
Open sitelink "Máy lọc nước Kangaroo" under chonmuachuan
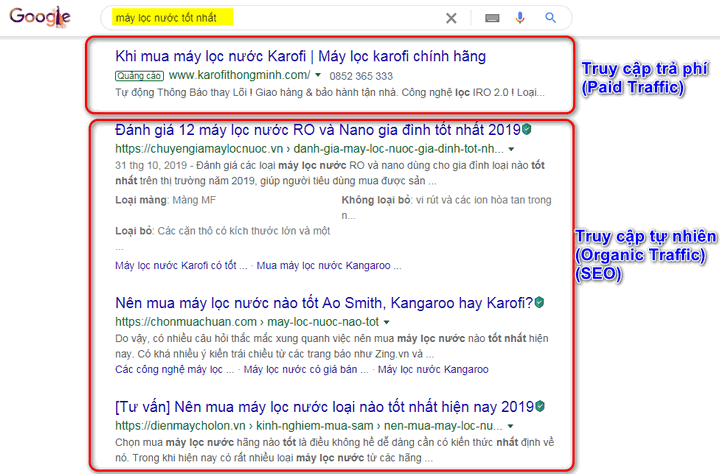pyautogui.click(x=433, y=369)
